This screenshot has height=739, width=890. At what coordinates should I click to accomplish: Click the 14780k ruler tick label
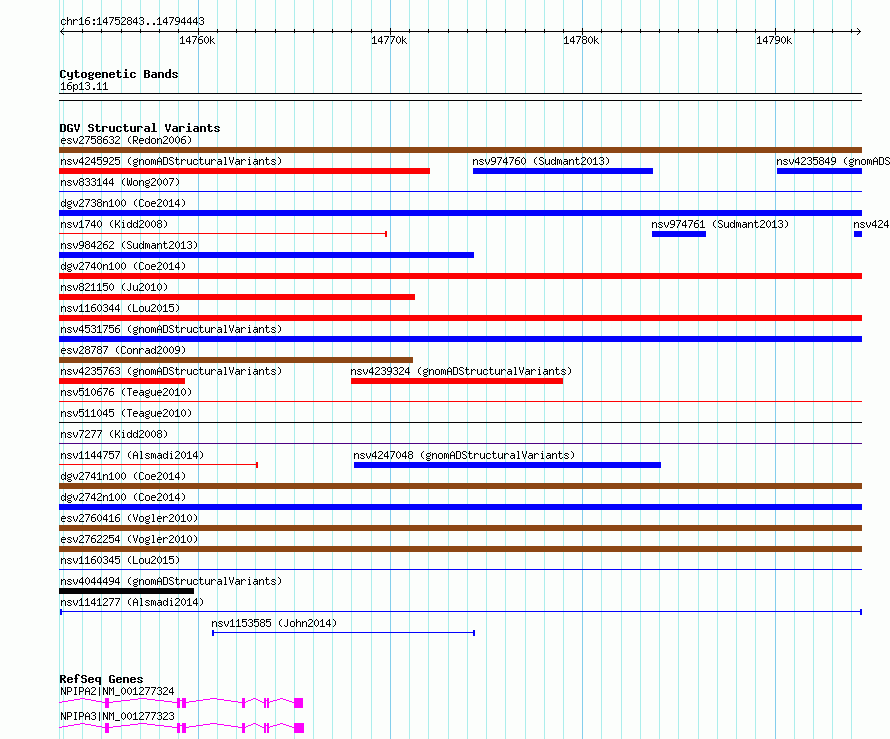coord(581,40)
